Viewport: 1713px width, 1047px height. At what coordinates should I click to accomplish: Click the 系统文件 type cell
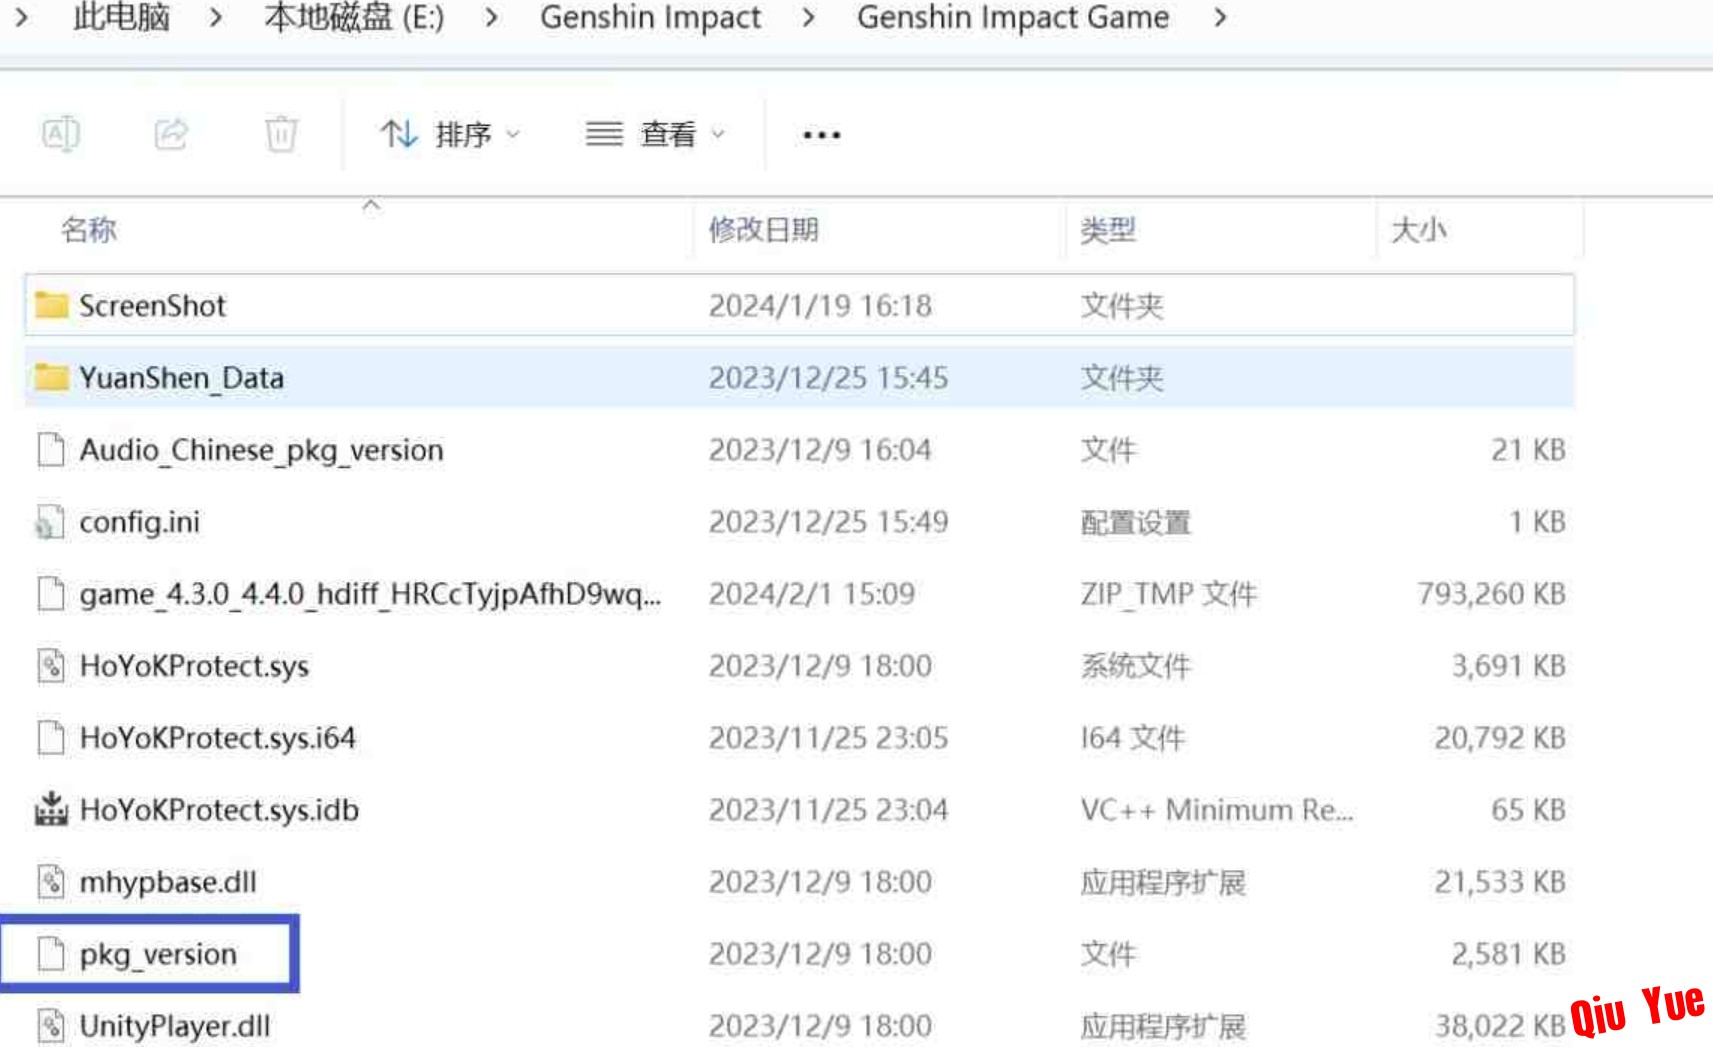(1135, 665)
